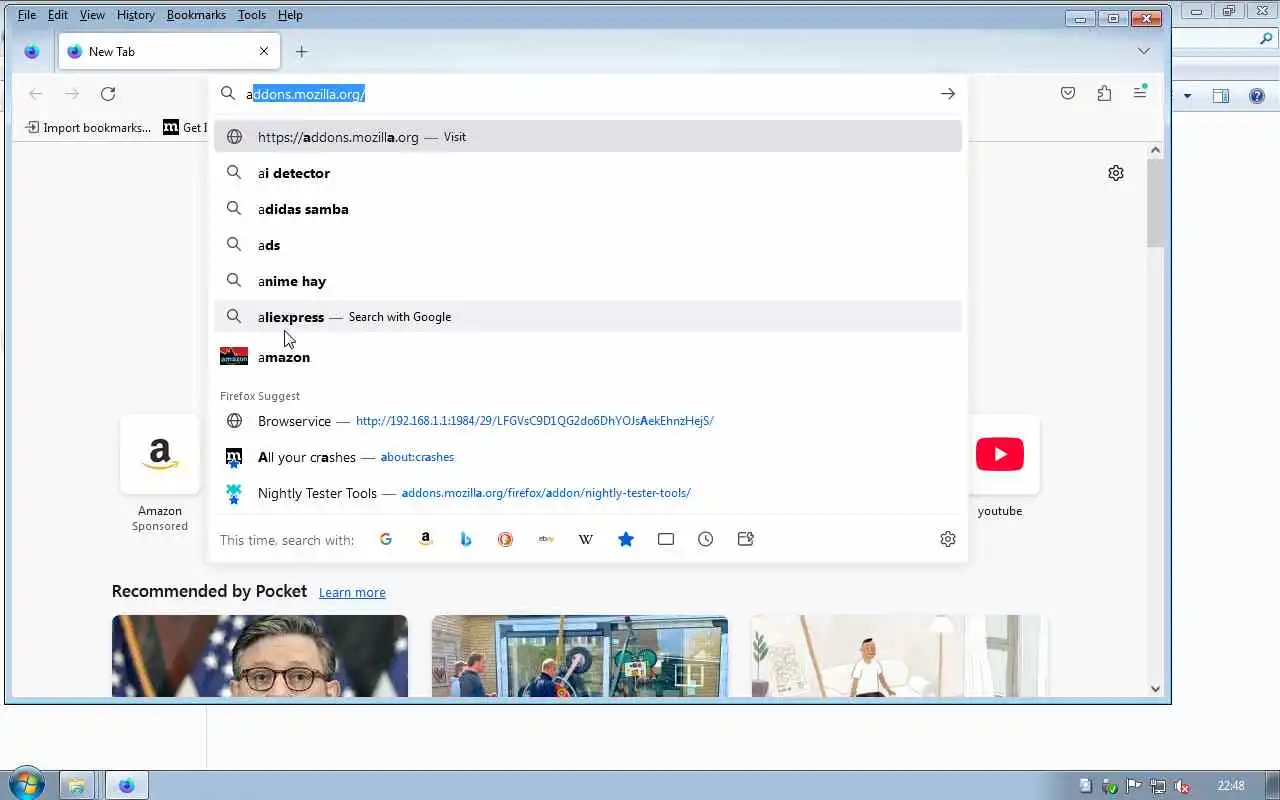Open the second Pocket story thumbnail with bus shelter
This screenshot has width=1280, height=800.
pyautogui.click(x=580, y=656)
